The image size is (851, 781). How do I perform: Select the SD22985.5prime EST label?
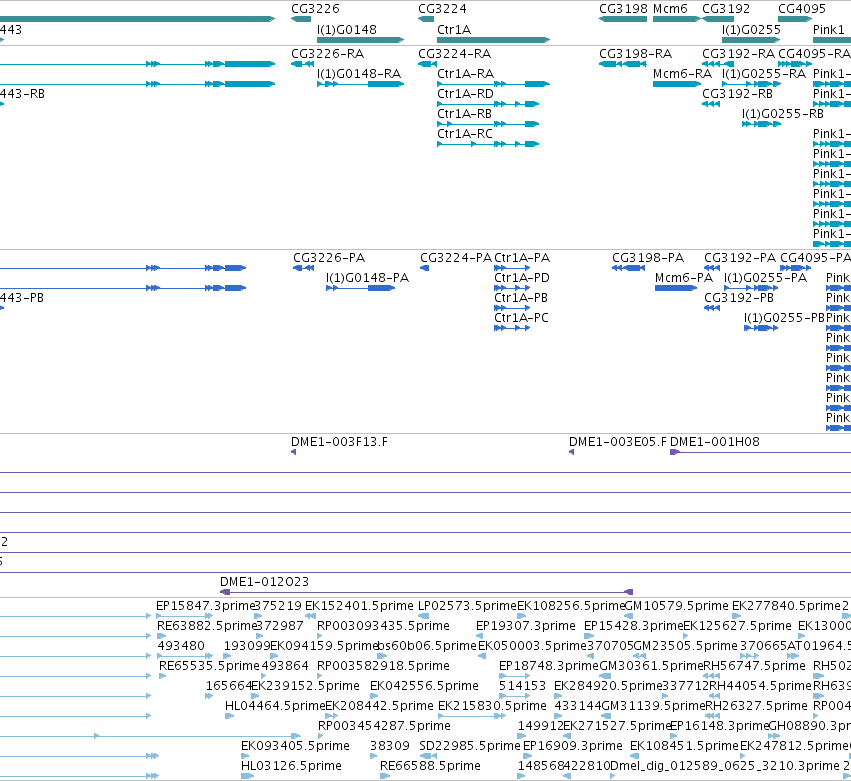pyautogui.click(x=470, y=746)
